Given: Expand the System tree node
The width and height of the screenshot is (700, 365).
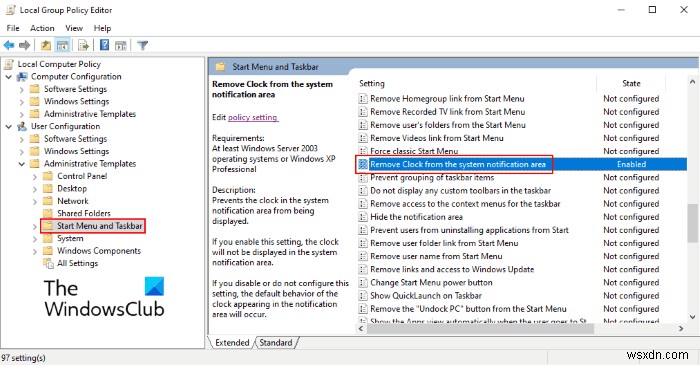Looking at the screenshot, I should coord(35,239).
